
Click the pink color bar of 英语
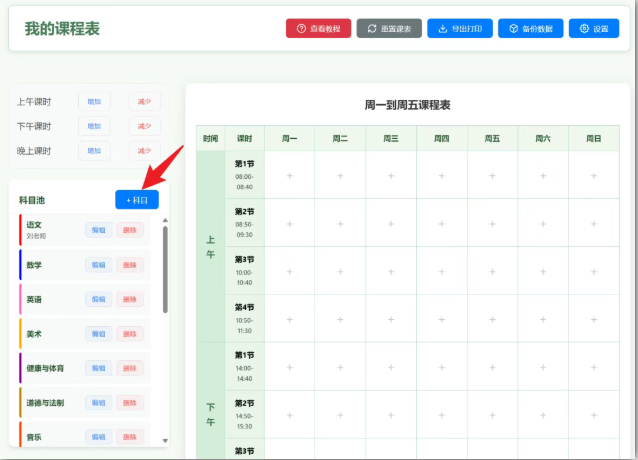[x=20, y=299]
